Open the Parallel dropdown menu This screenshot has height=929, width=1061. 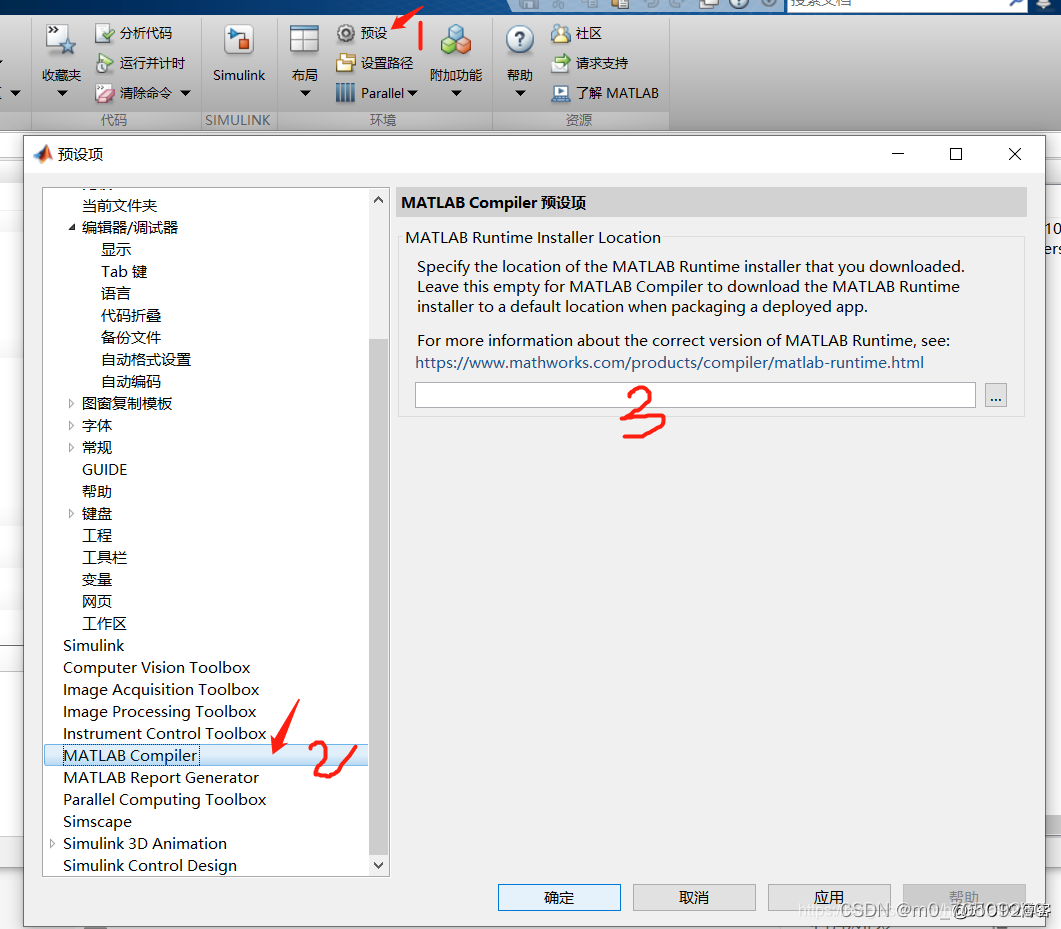[x=413, y=92]
